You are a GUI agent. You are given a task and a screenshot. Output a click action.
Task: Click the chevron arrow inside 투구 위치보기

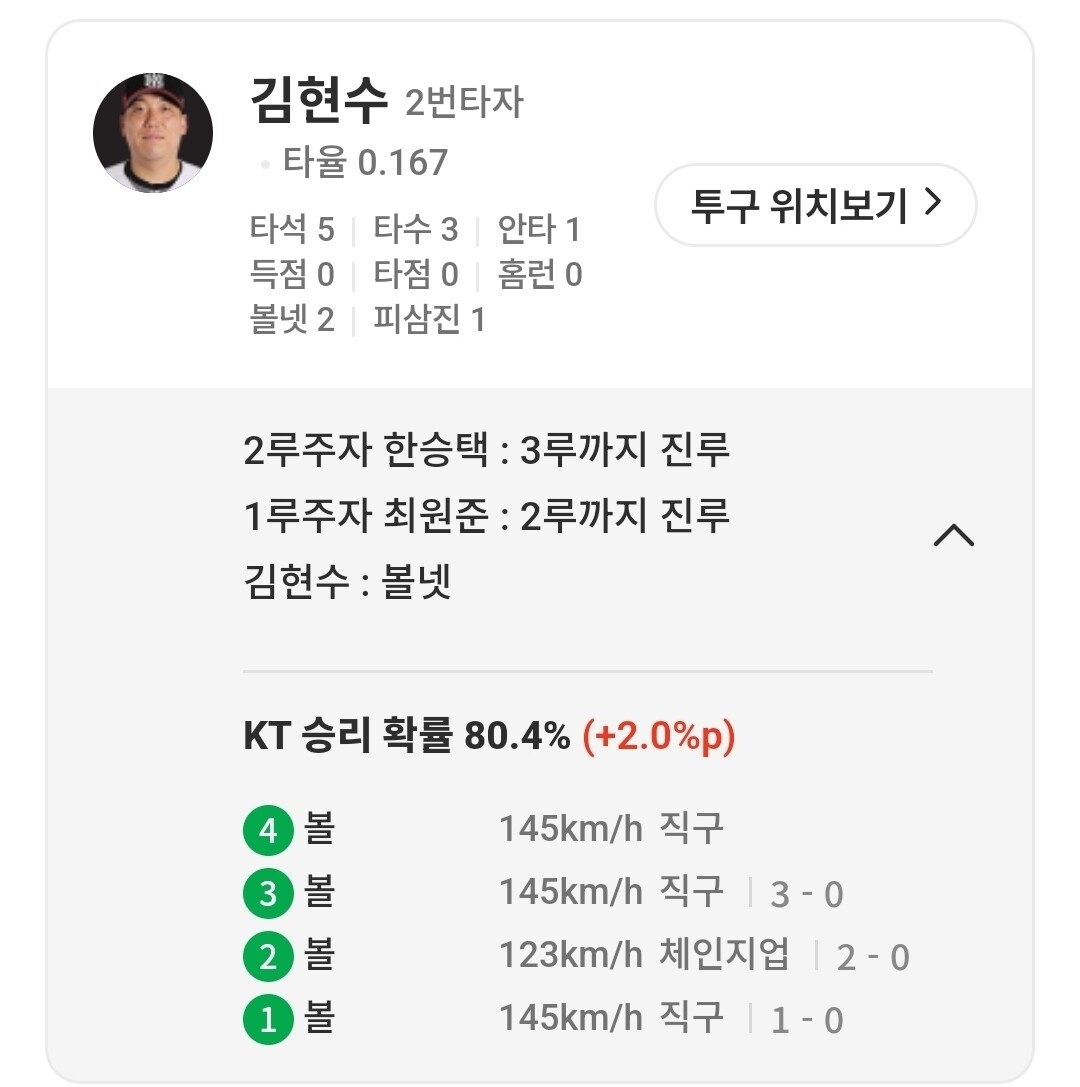pyautogui.click(x=932, y=204)
